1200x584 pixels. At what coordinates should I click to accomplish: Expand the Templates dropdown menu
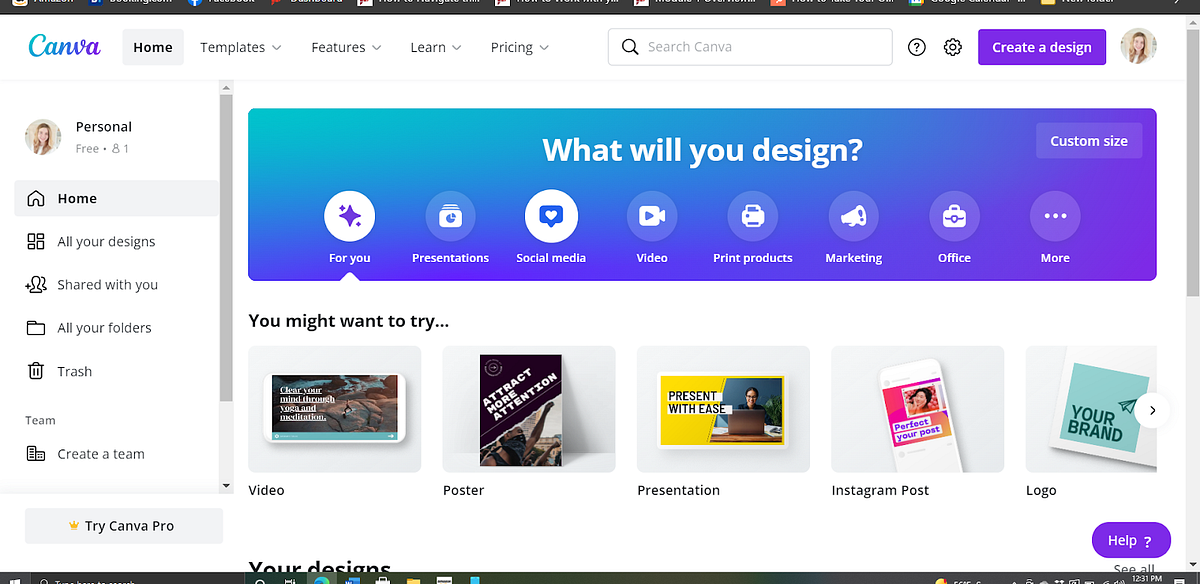[x=240, y=46]
